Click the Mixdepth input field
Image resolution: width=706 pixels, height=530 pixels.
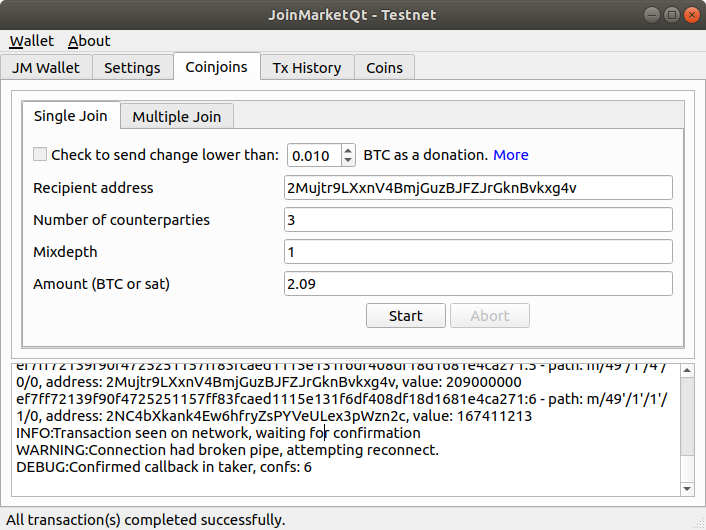click(x=478, y=252)
